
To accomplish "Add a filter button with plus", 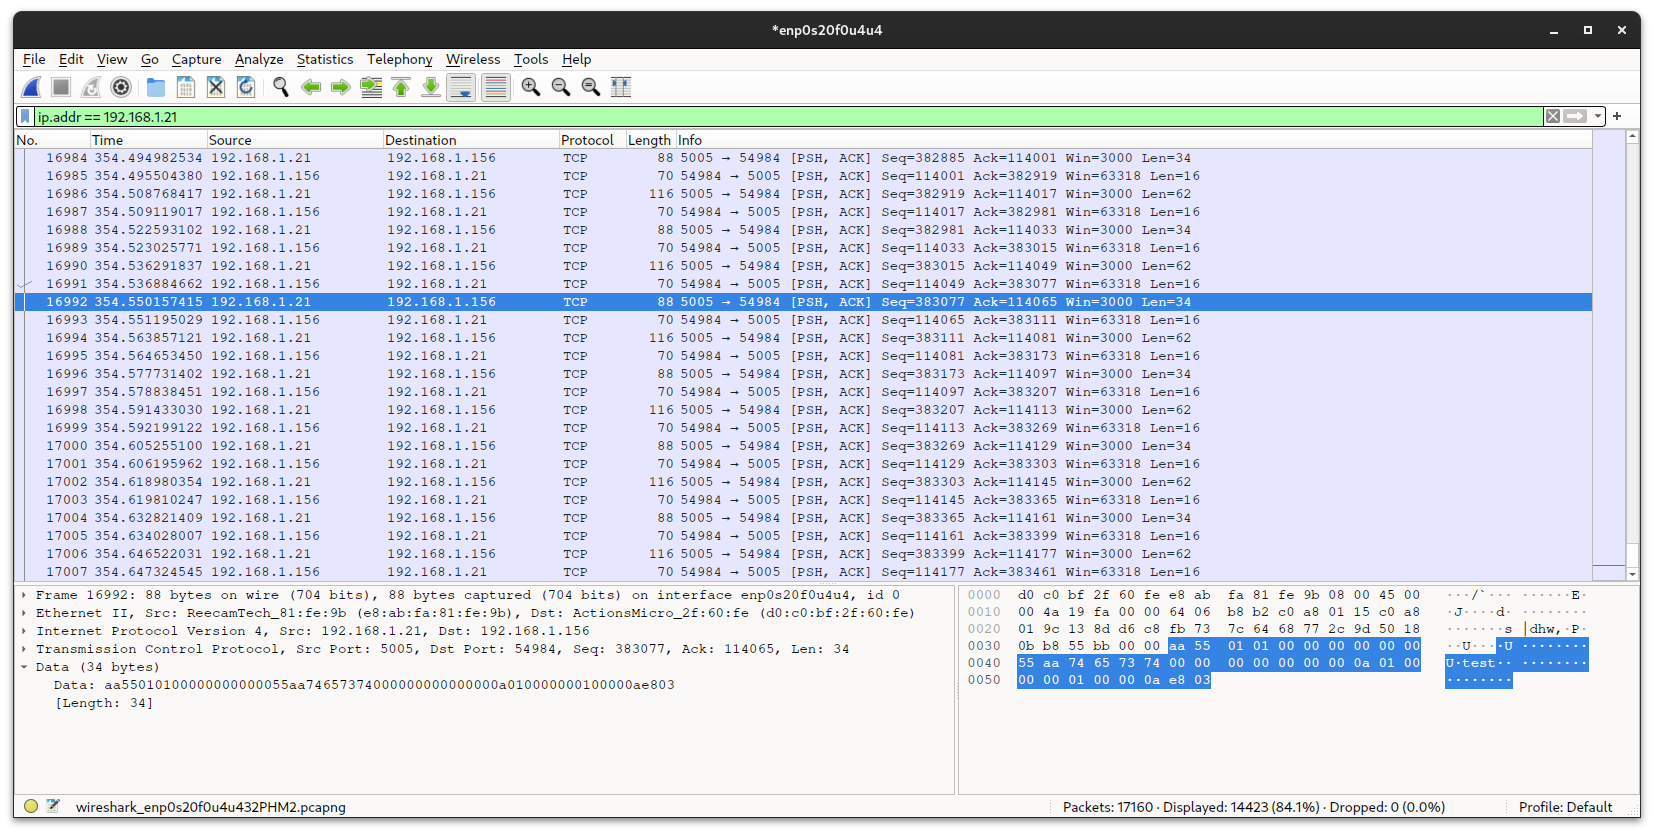I will [1617, 116].
